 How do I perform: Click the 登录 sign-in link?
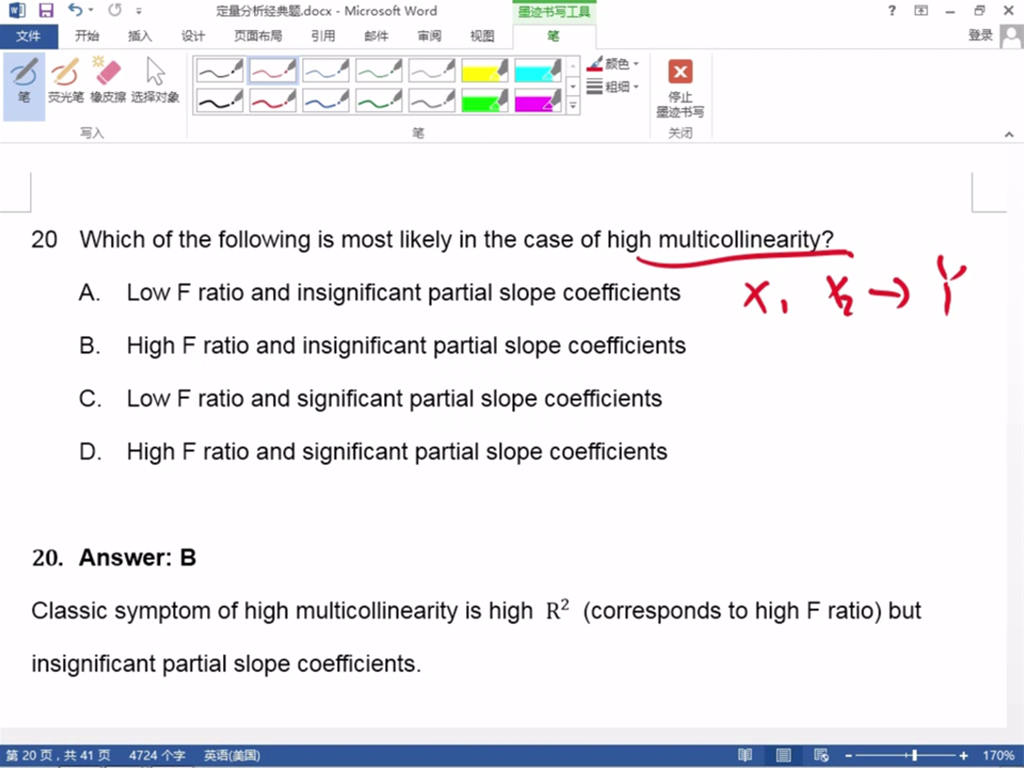coord(980,36)
